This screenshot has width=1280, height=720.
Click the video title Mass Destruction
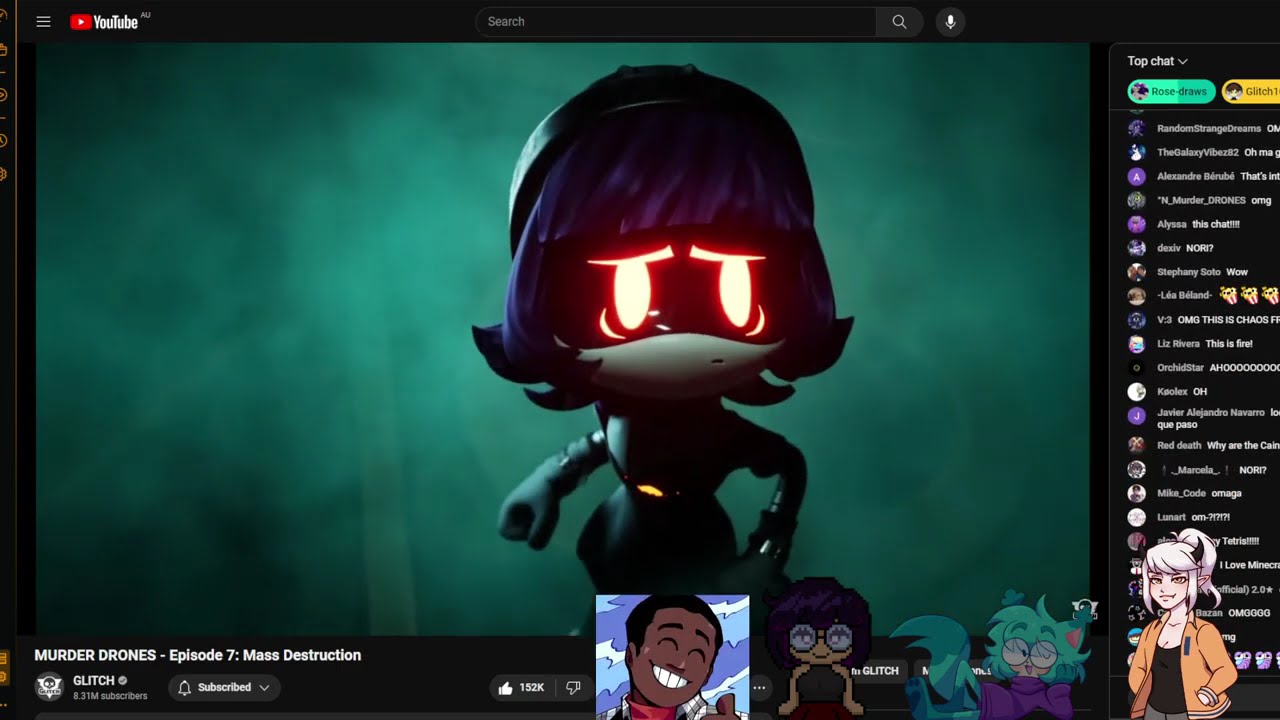tap(198, 655)
